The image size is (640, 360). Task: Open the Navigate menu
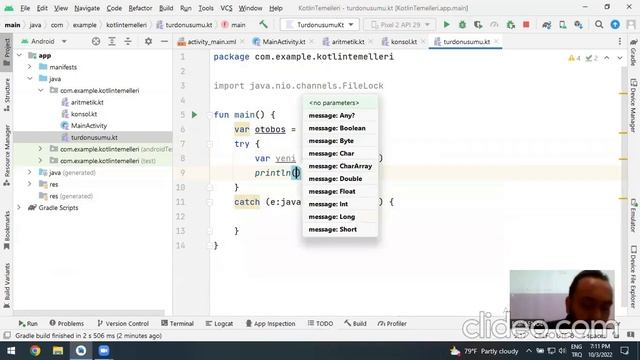click(87, 8)
